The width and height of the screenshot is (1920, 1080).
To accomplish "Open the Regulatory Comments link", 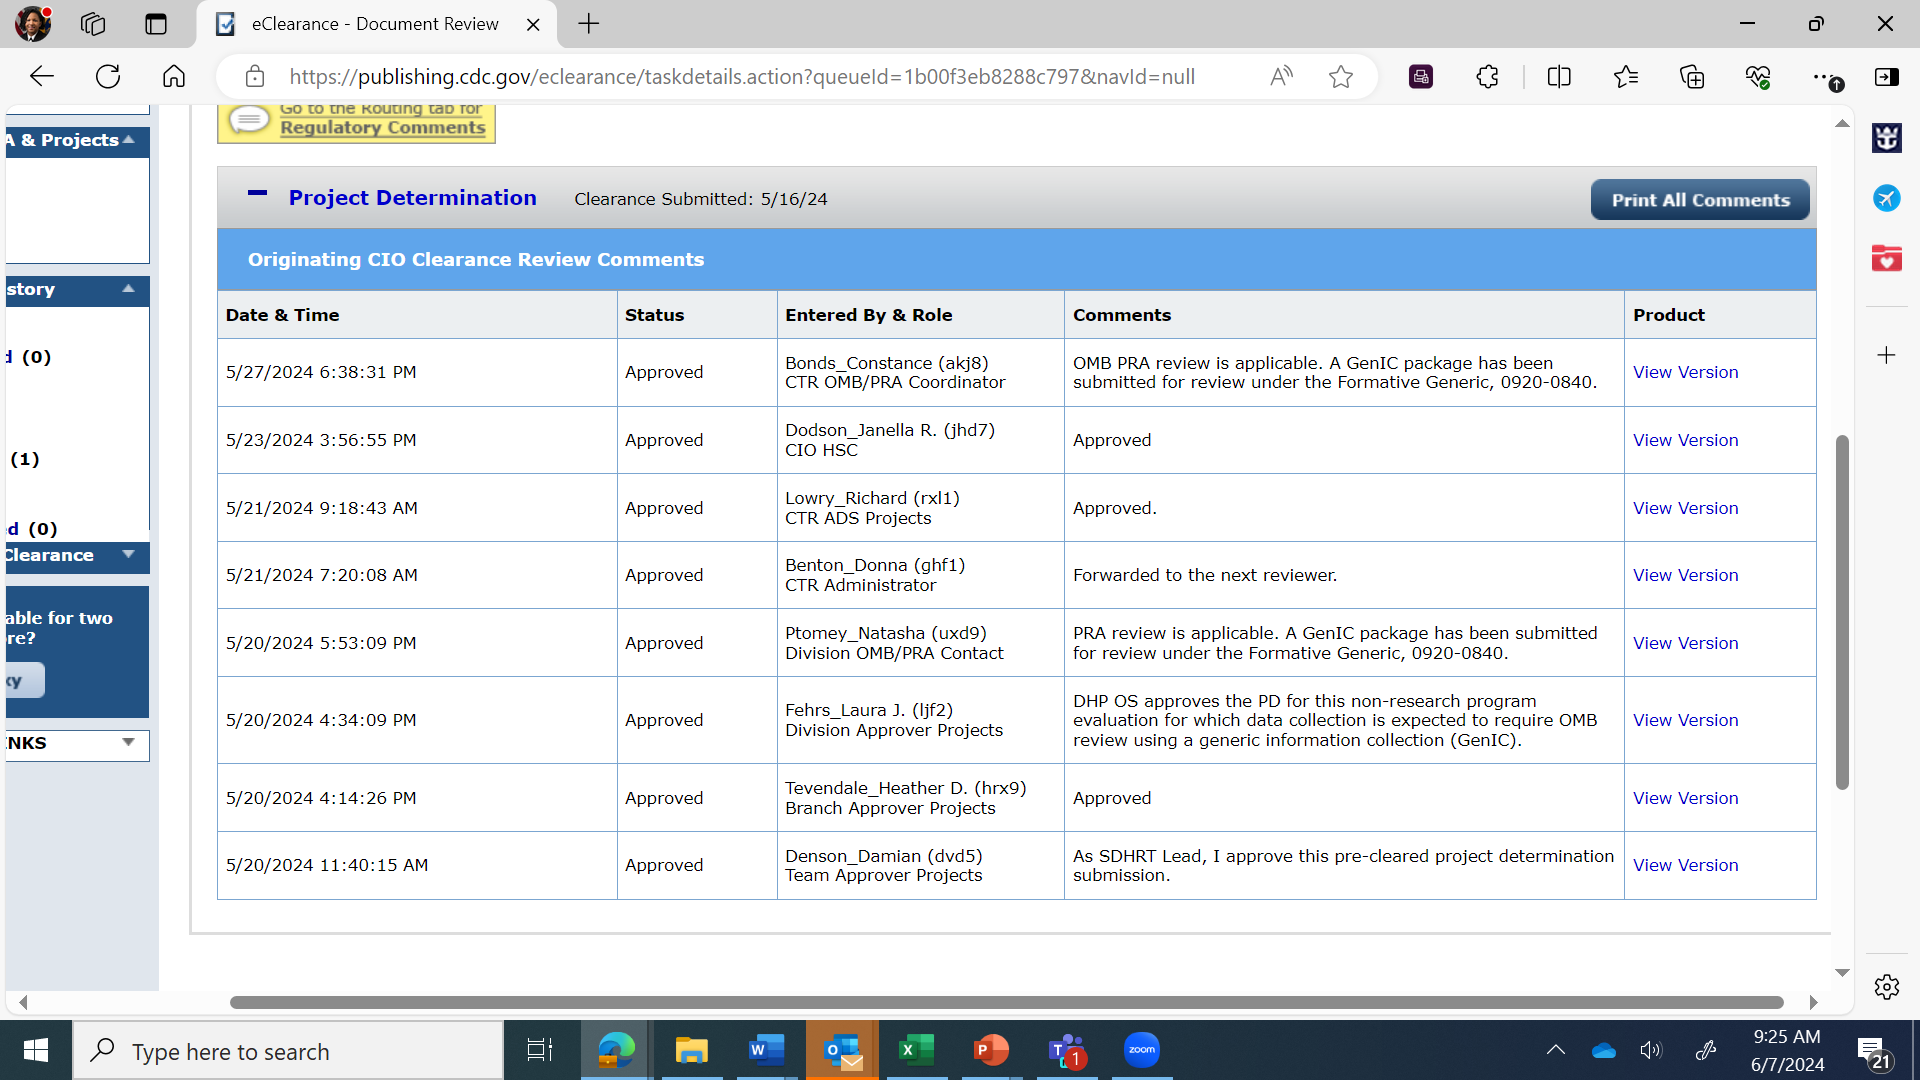I will [382, 128].
